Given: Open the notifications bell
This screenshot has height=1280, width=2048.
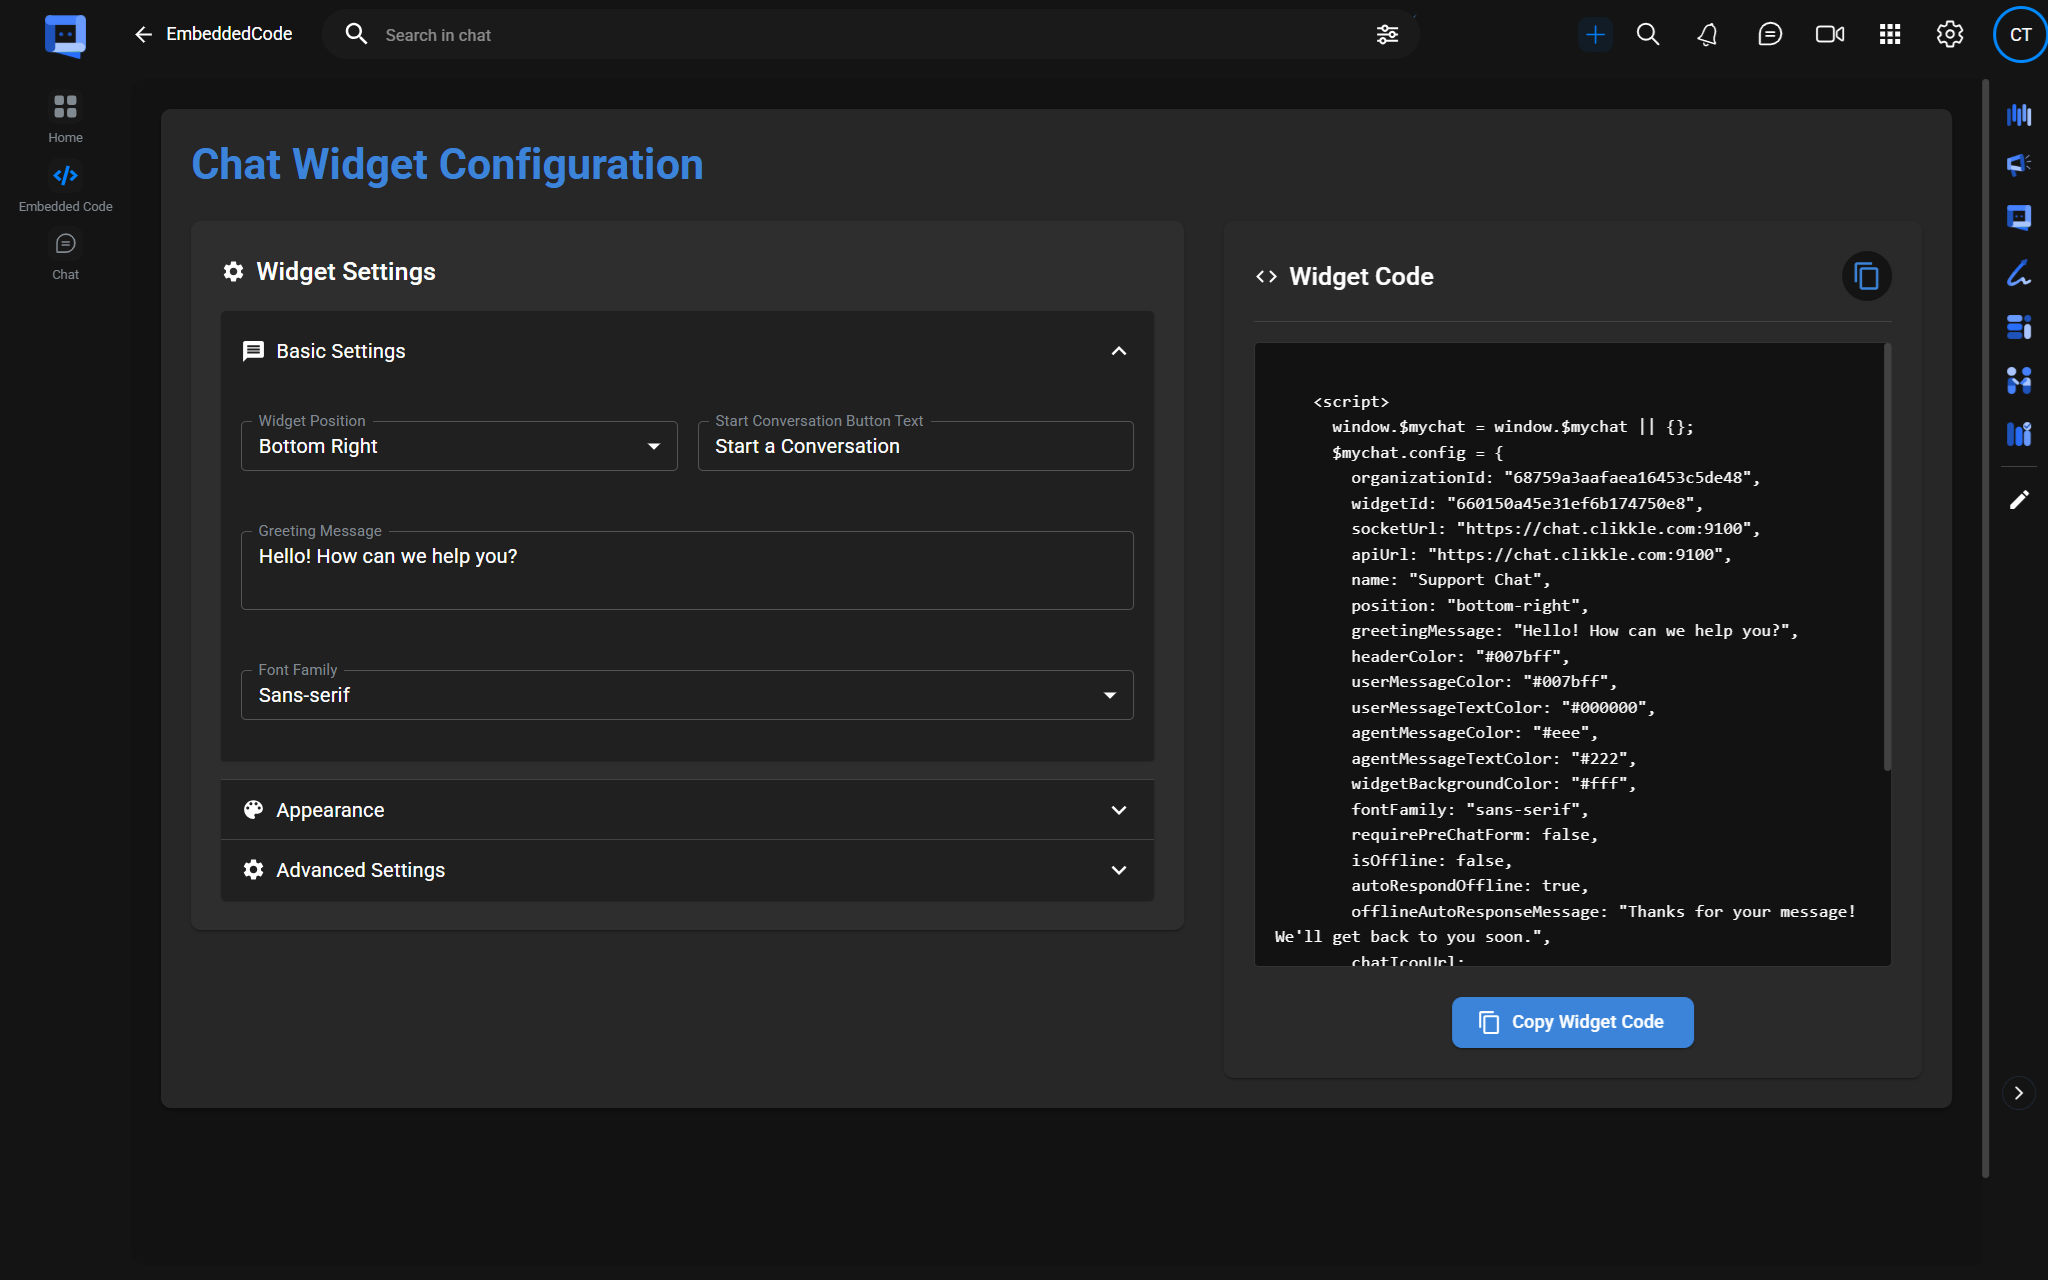Looking at the screenshot, I should [x=1708, y=35].
